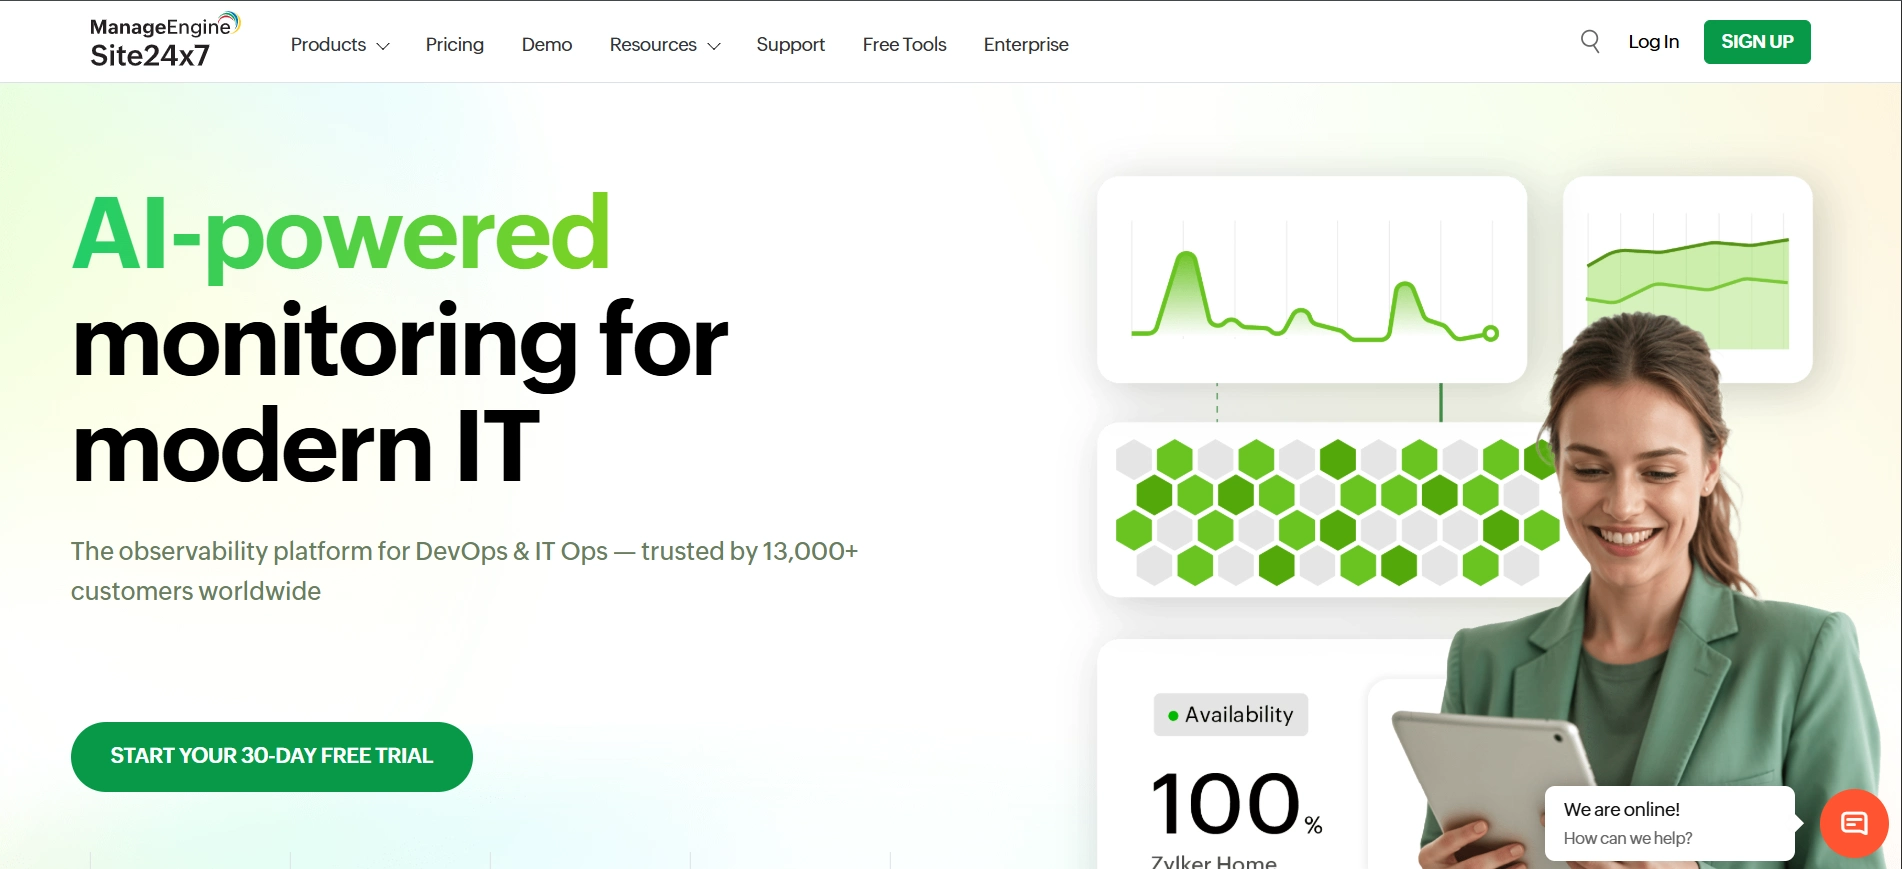Click the circle marker ending the line graph

1490,334
